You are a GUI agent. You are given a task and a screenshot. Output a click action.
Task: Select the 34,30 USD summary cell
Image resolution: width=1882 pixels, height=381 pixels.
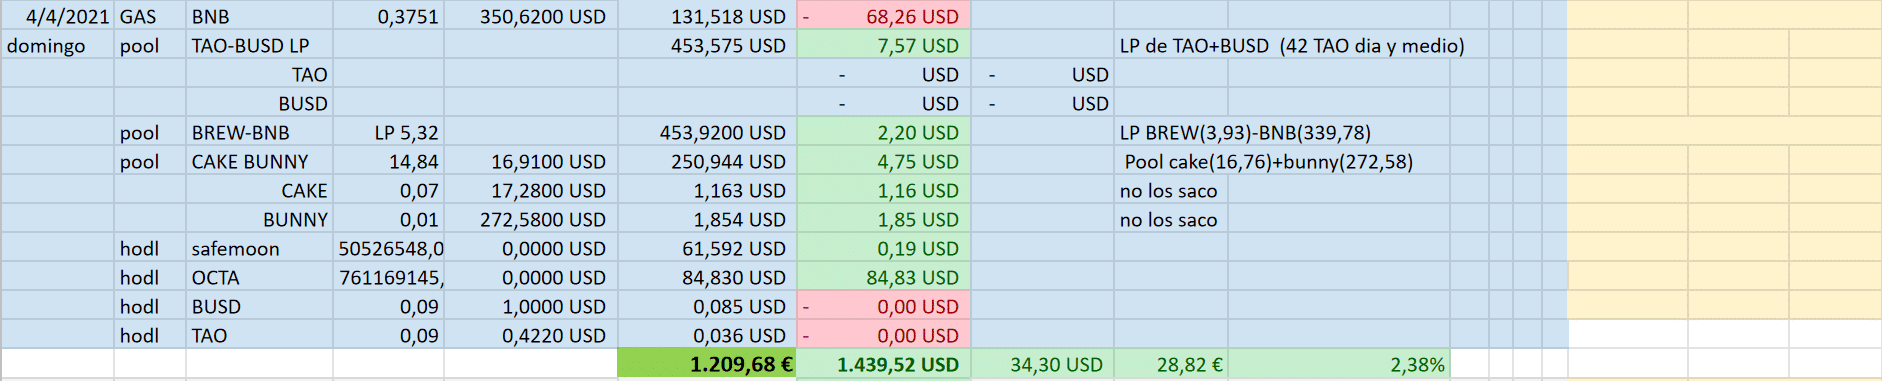(x=1042, y=364)
